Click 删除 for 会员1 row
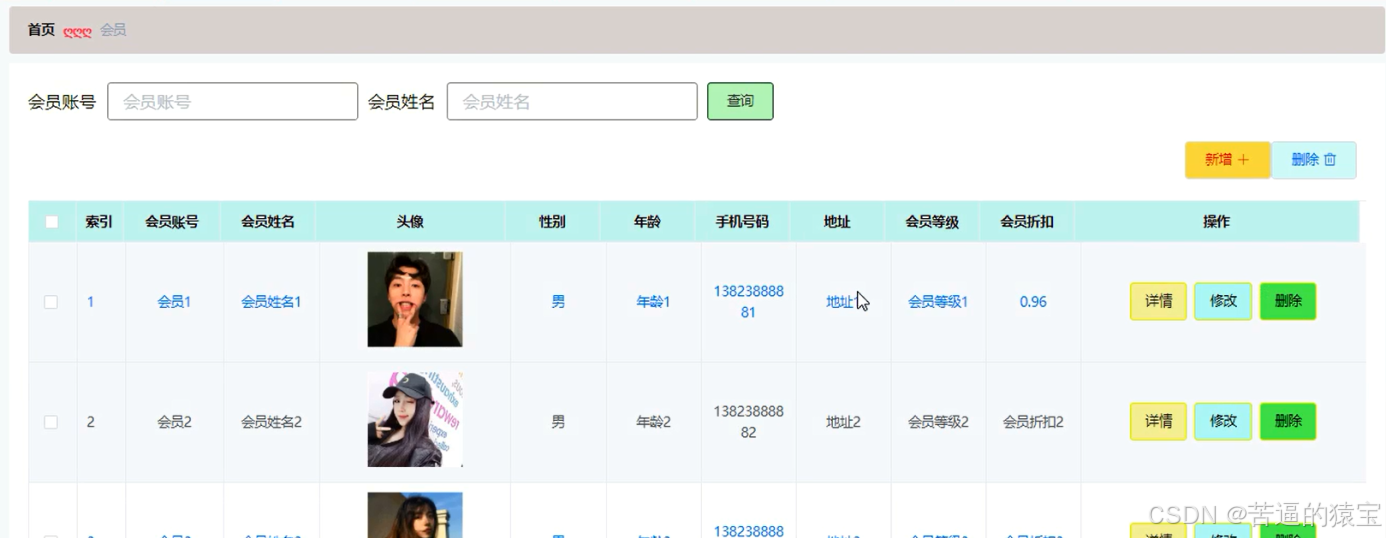This screenshot has height=538, width=1386. 1288,301
